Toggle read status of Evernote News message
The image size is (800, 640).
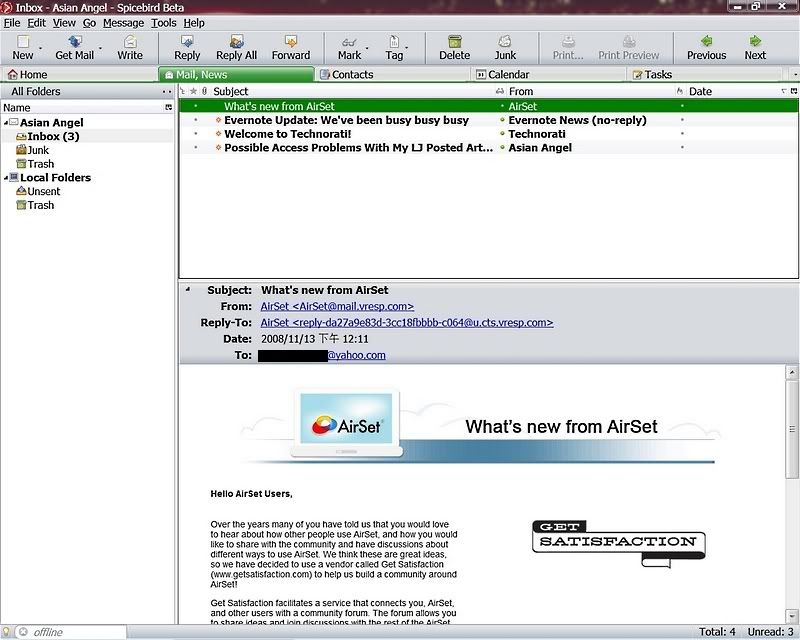[x=502, y=120]
